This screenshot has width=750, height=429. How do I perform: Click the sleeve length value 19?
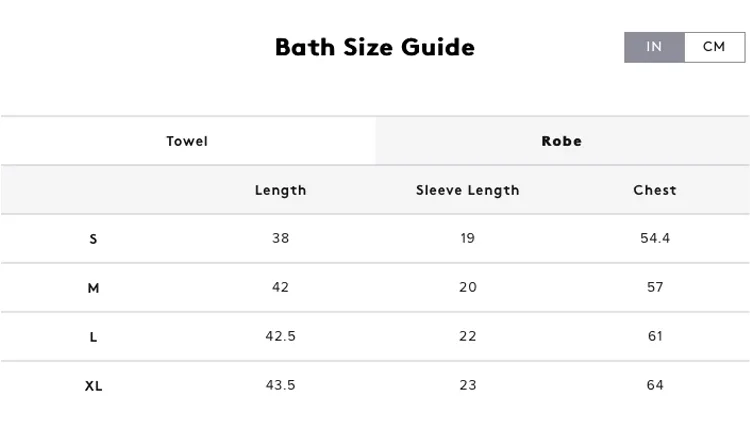(x=468, y=238)
